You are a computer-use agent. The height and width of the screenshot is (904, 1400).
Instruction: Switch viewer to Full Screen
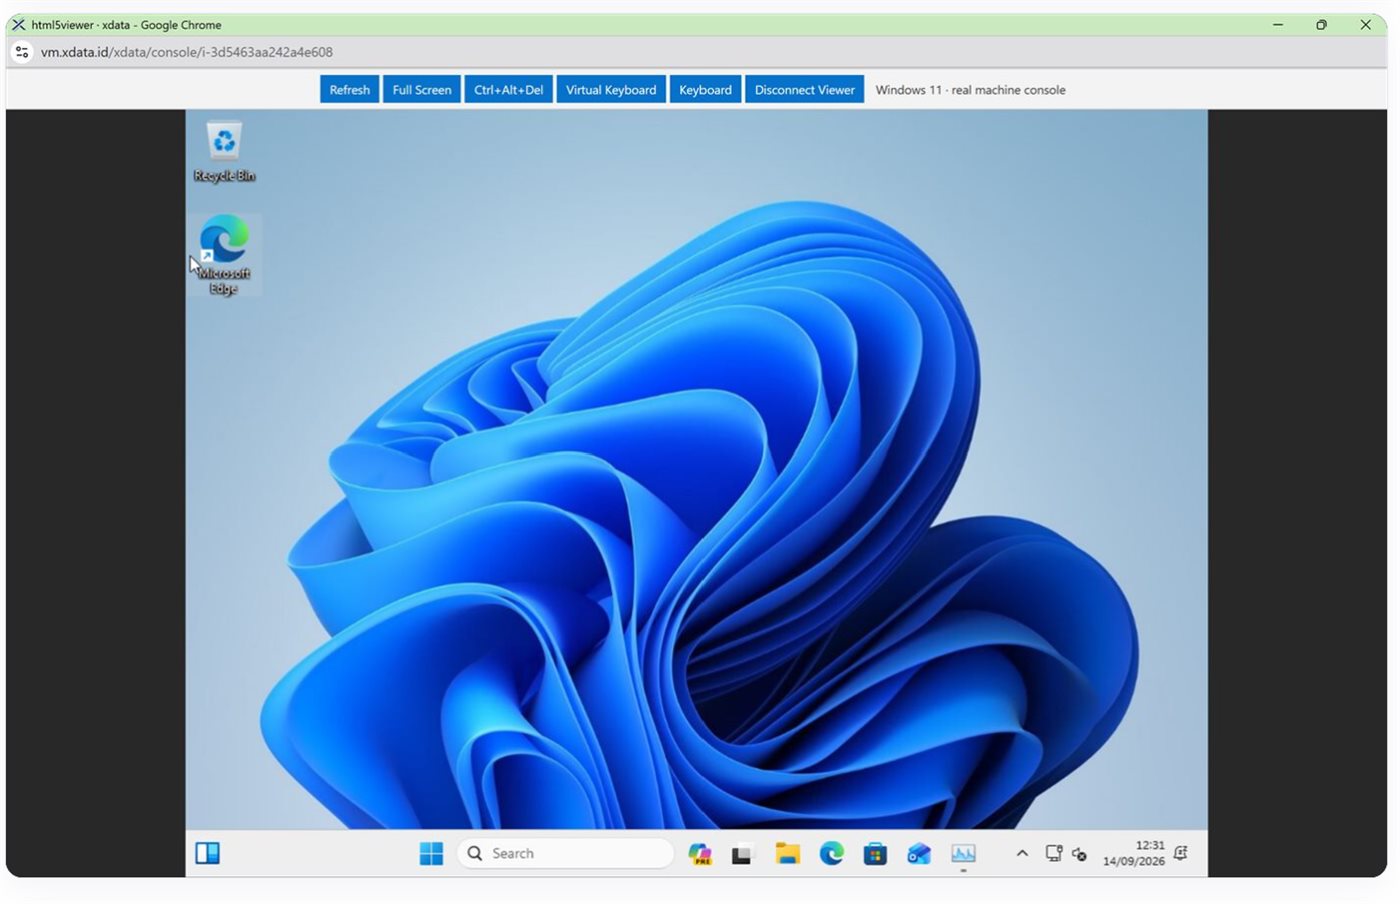pyautogui.click(x=422, y=89)
